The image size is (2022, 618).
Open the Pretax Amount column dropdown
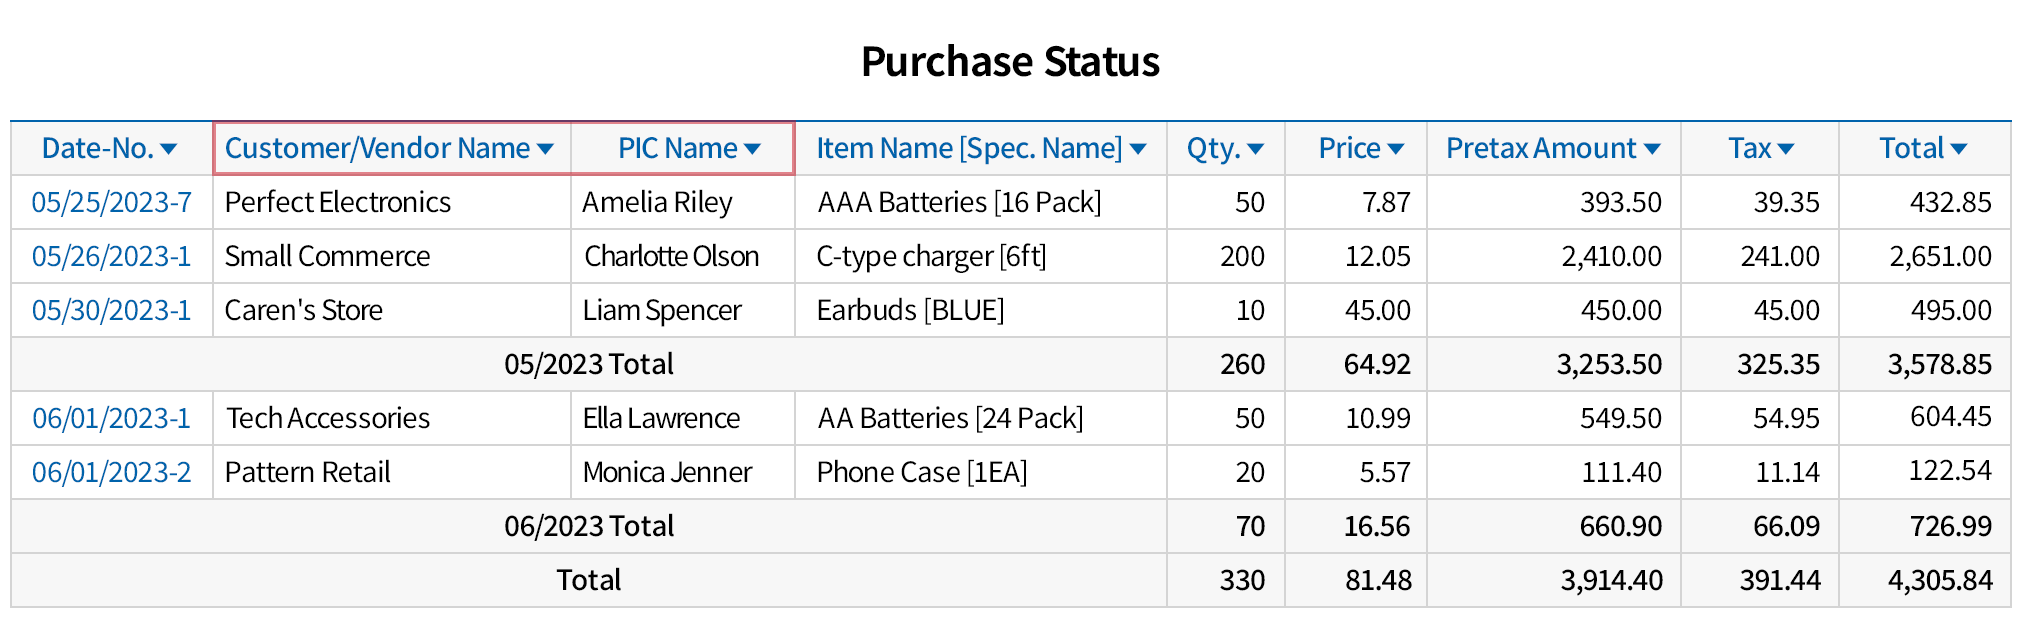click(x=1652, y=149)
